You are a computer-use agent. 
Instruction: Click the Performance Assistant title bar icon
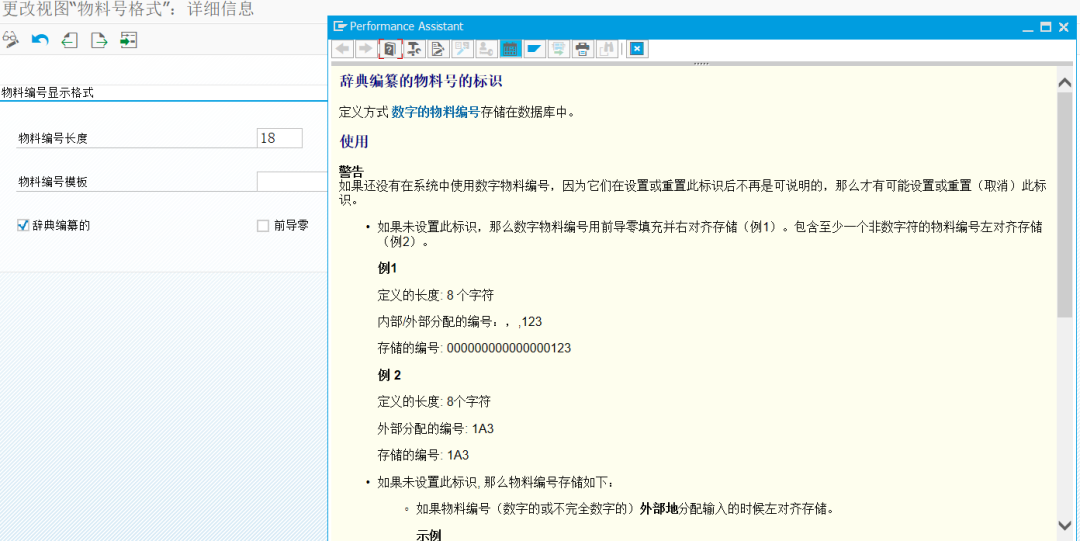(340, 26)
